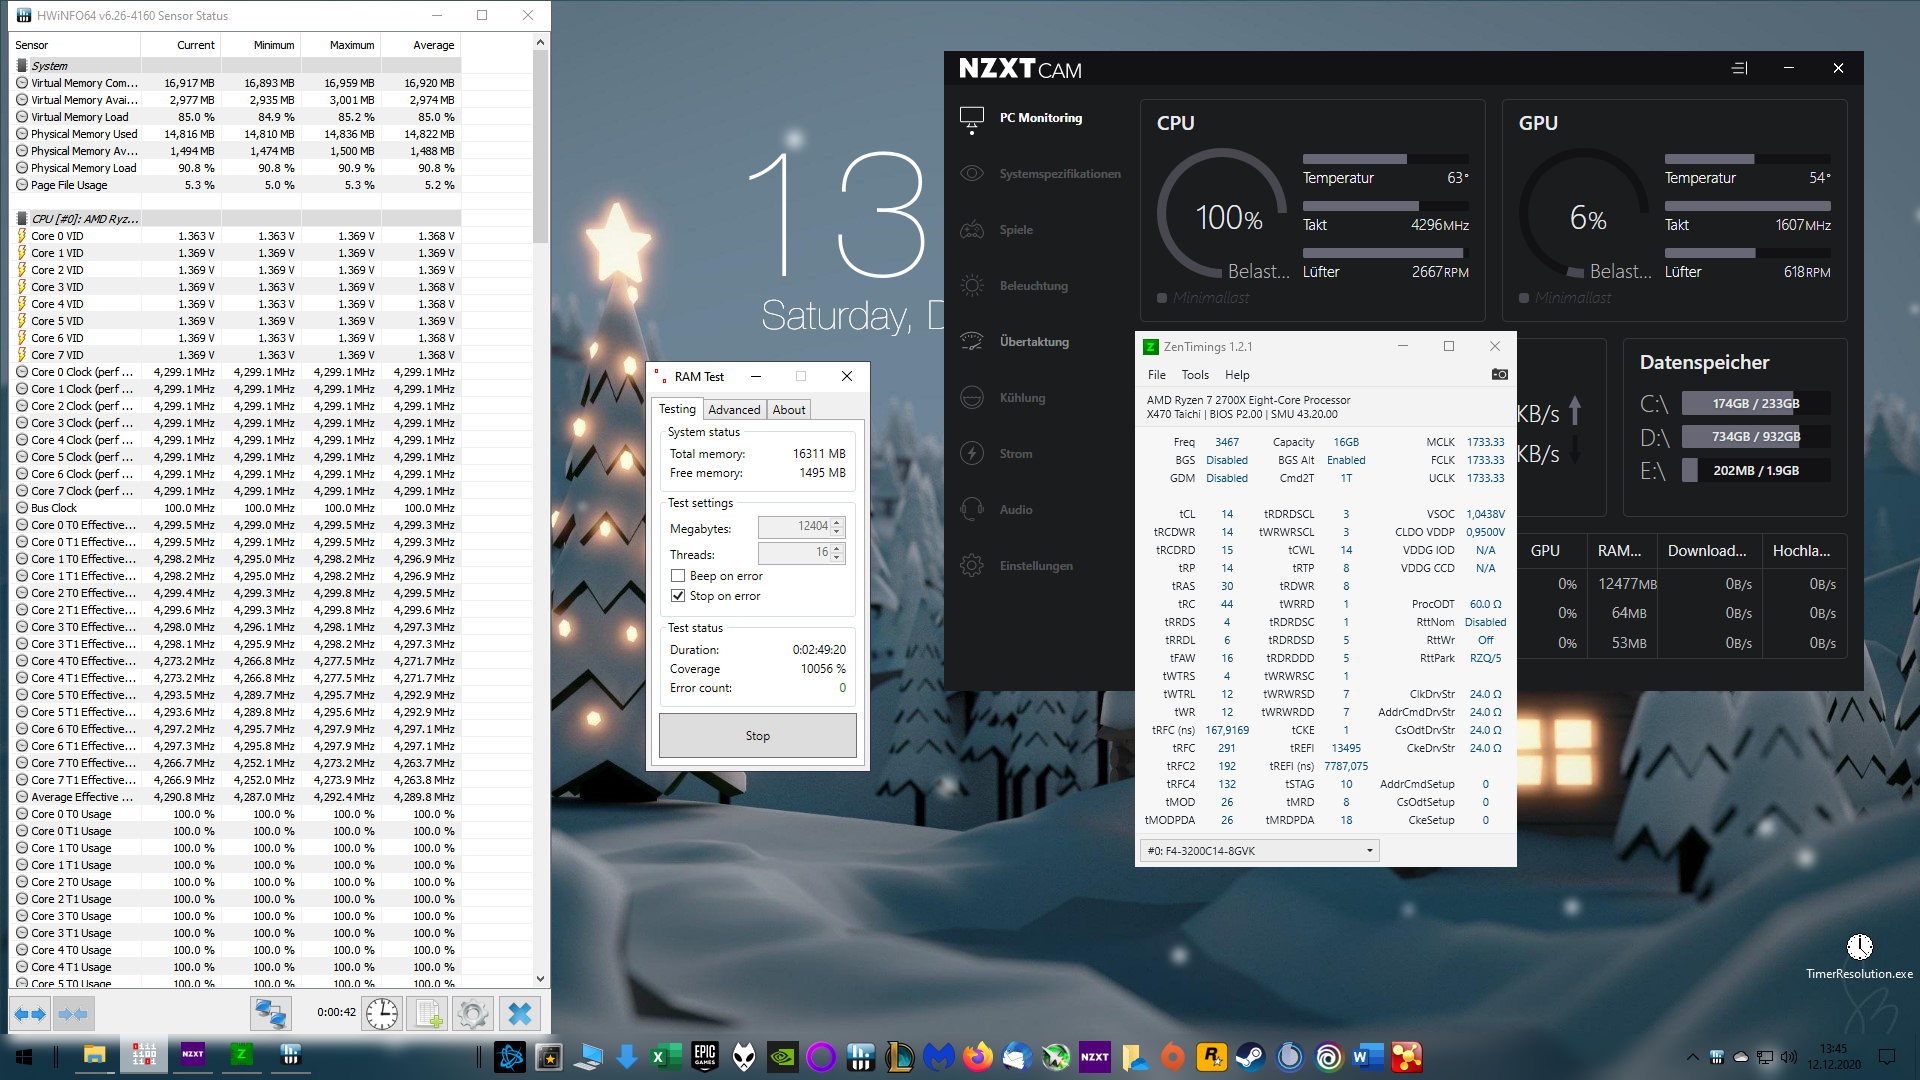Click HWiNFO expand columns arrows button

30,1014
